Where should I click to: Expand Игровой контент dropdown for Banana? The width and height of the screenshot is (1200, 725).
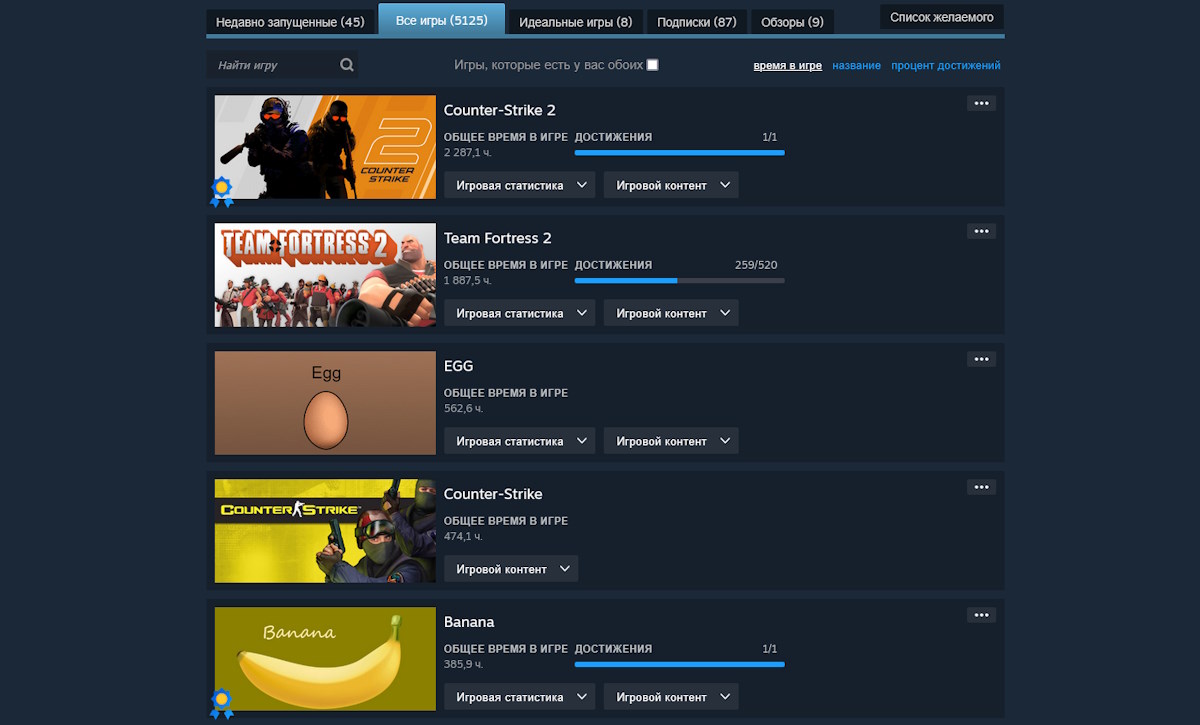click(671, 697)
